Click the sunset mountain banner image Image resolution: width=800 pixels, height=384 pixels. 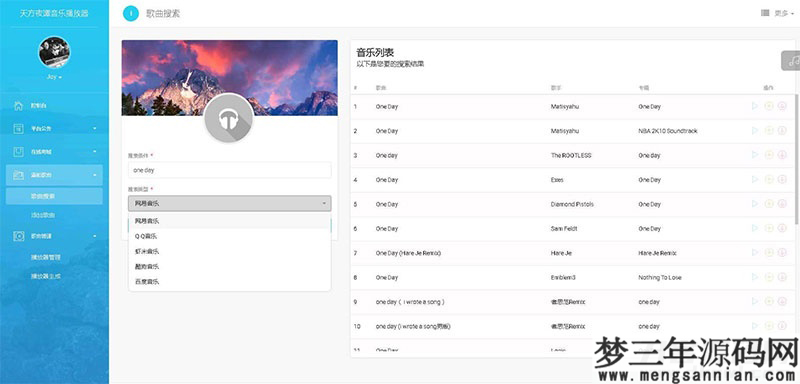coord(230,78)
